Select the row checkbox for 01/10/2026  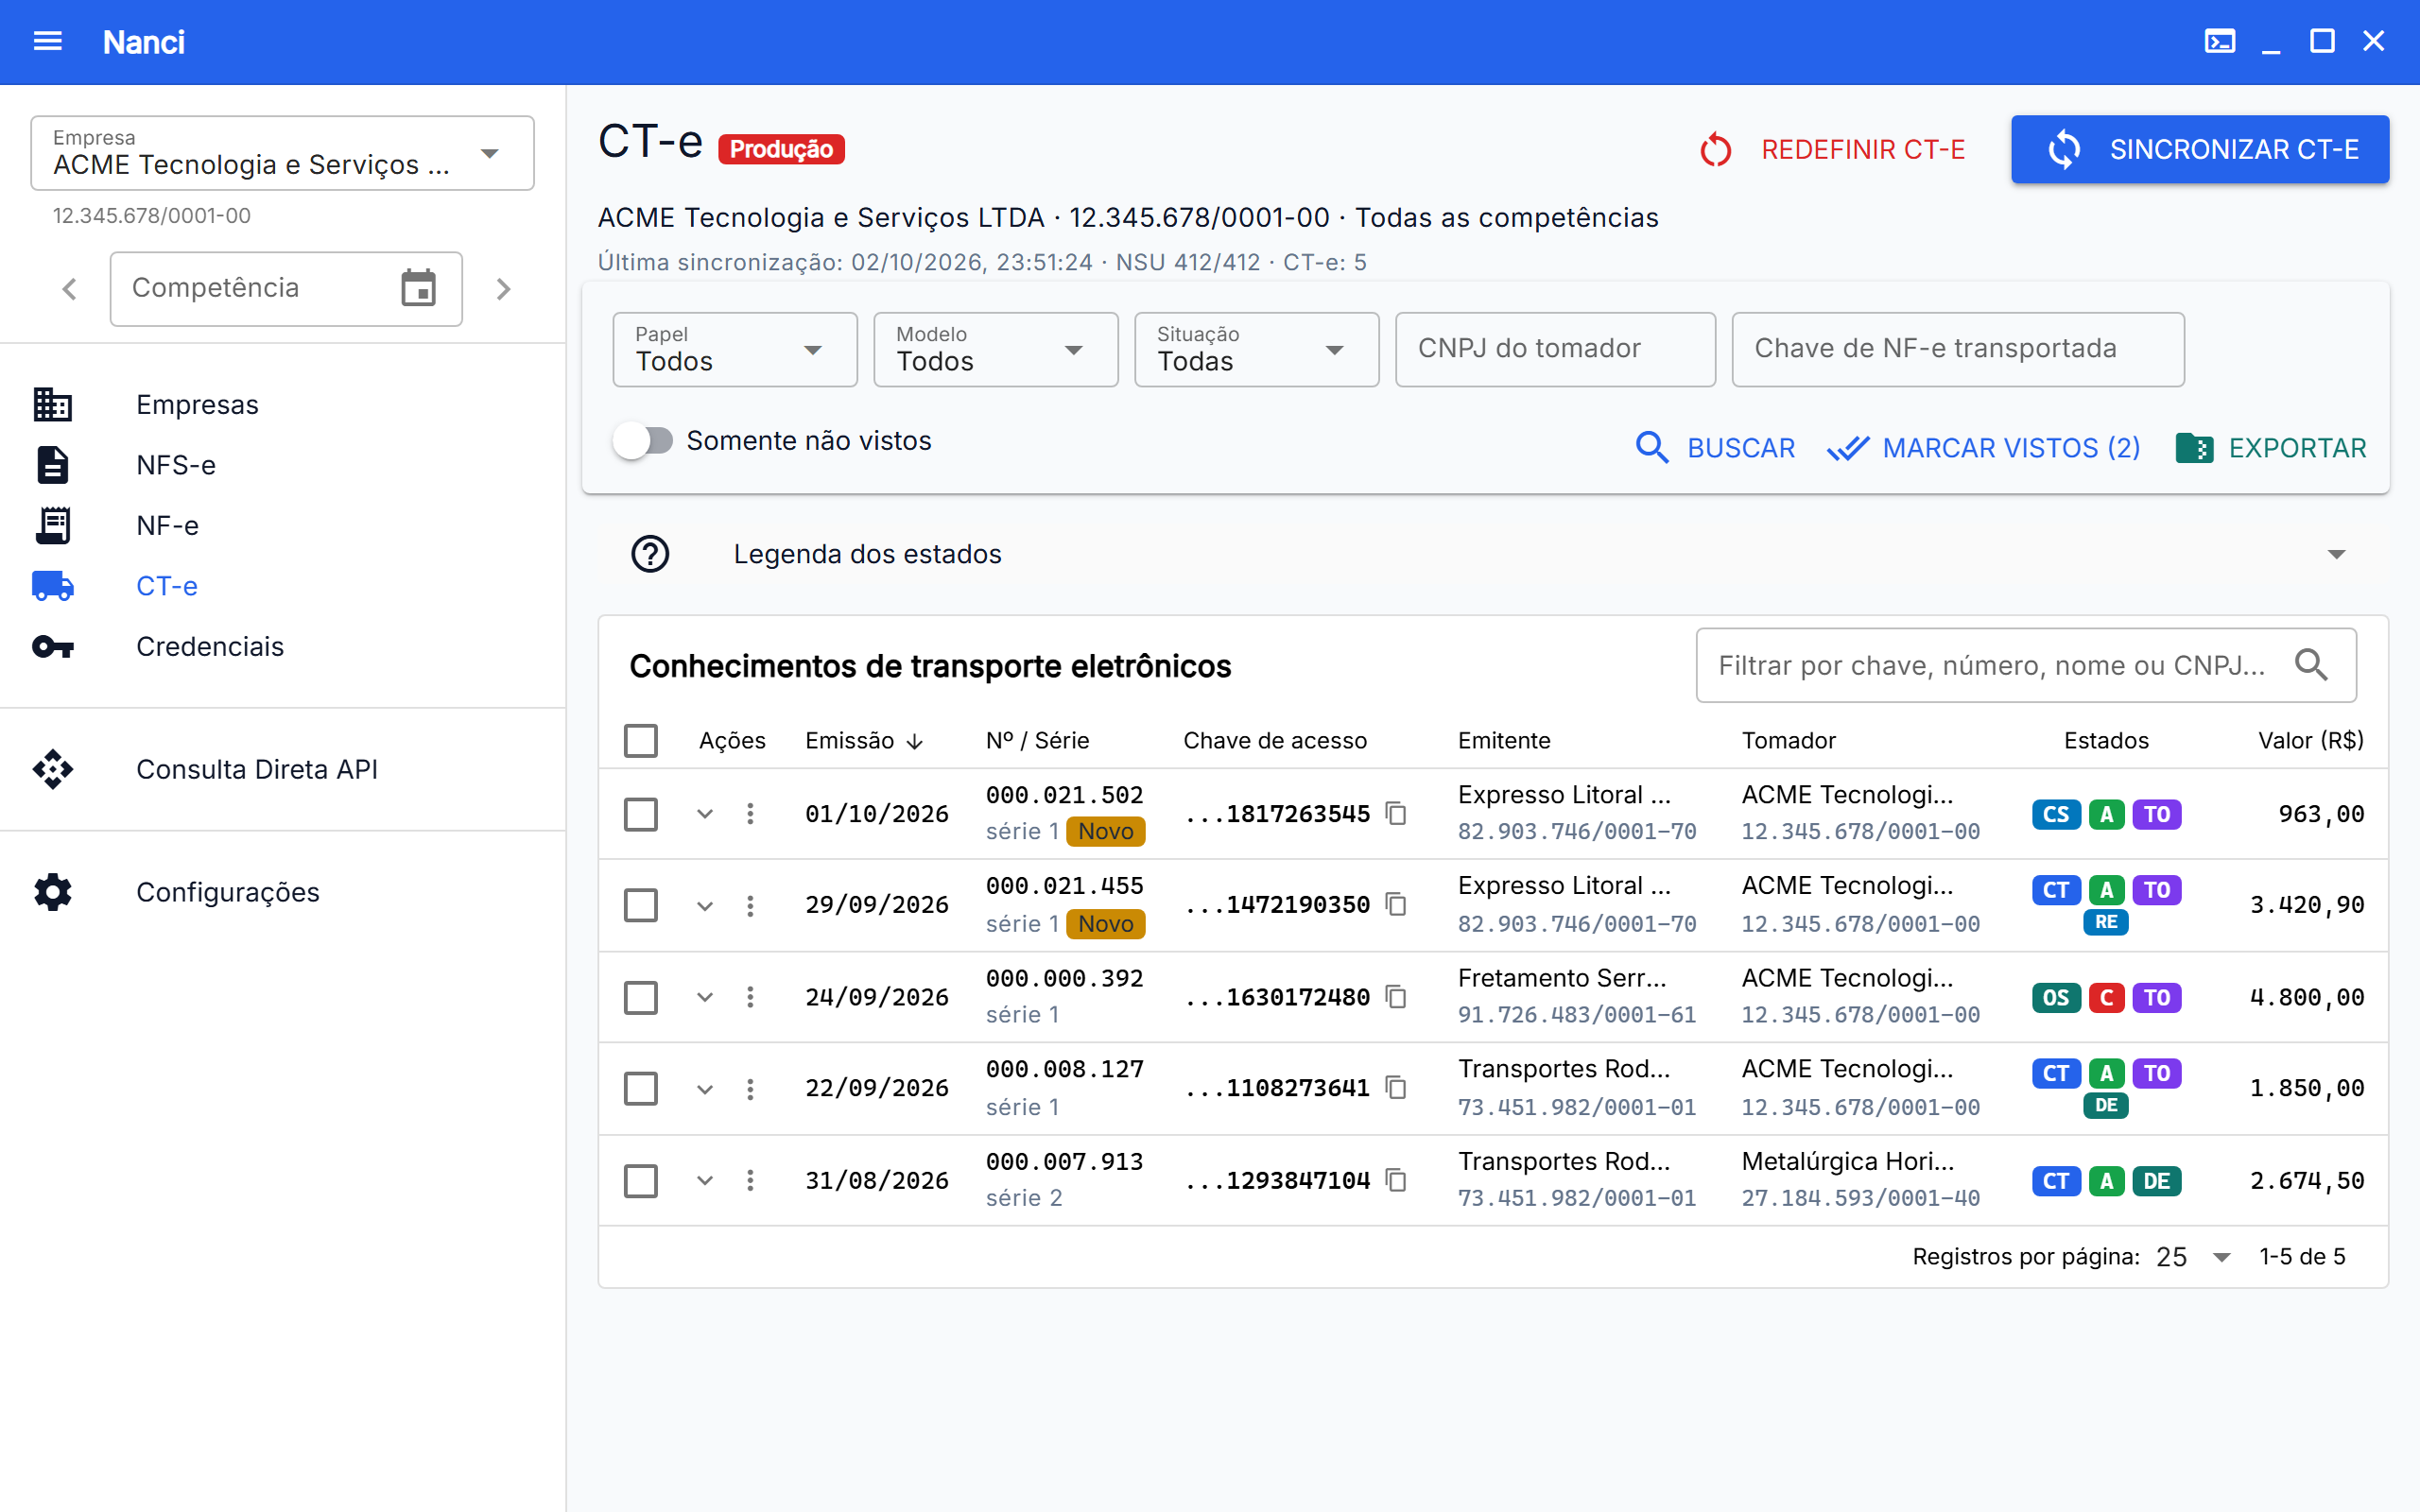click(x=641, y=814)
